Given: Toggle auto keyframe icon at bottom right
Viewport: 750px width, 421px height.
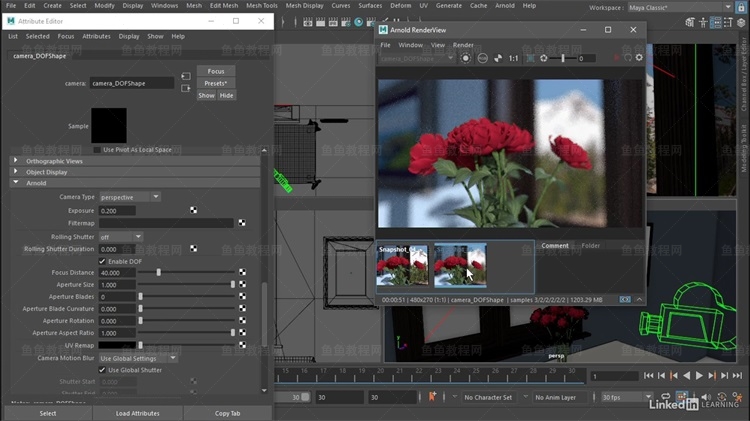Looking at the screenshot, I should pyautogui.click(x=722, y=397).
